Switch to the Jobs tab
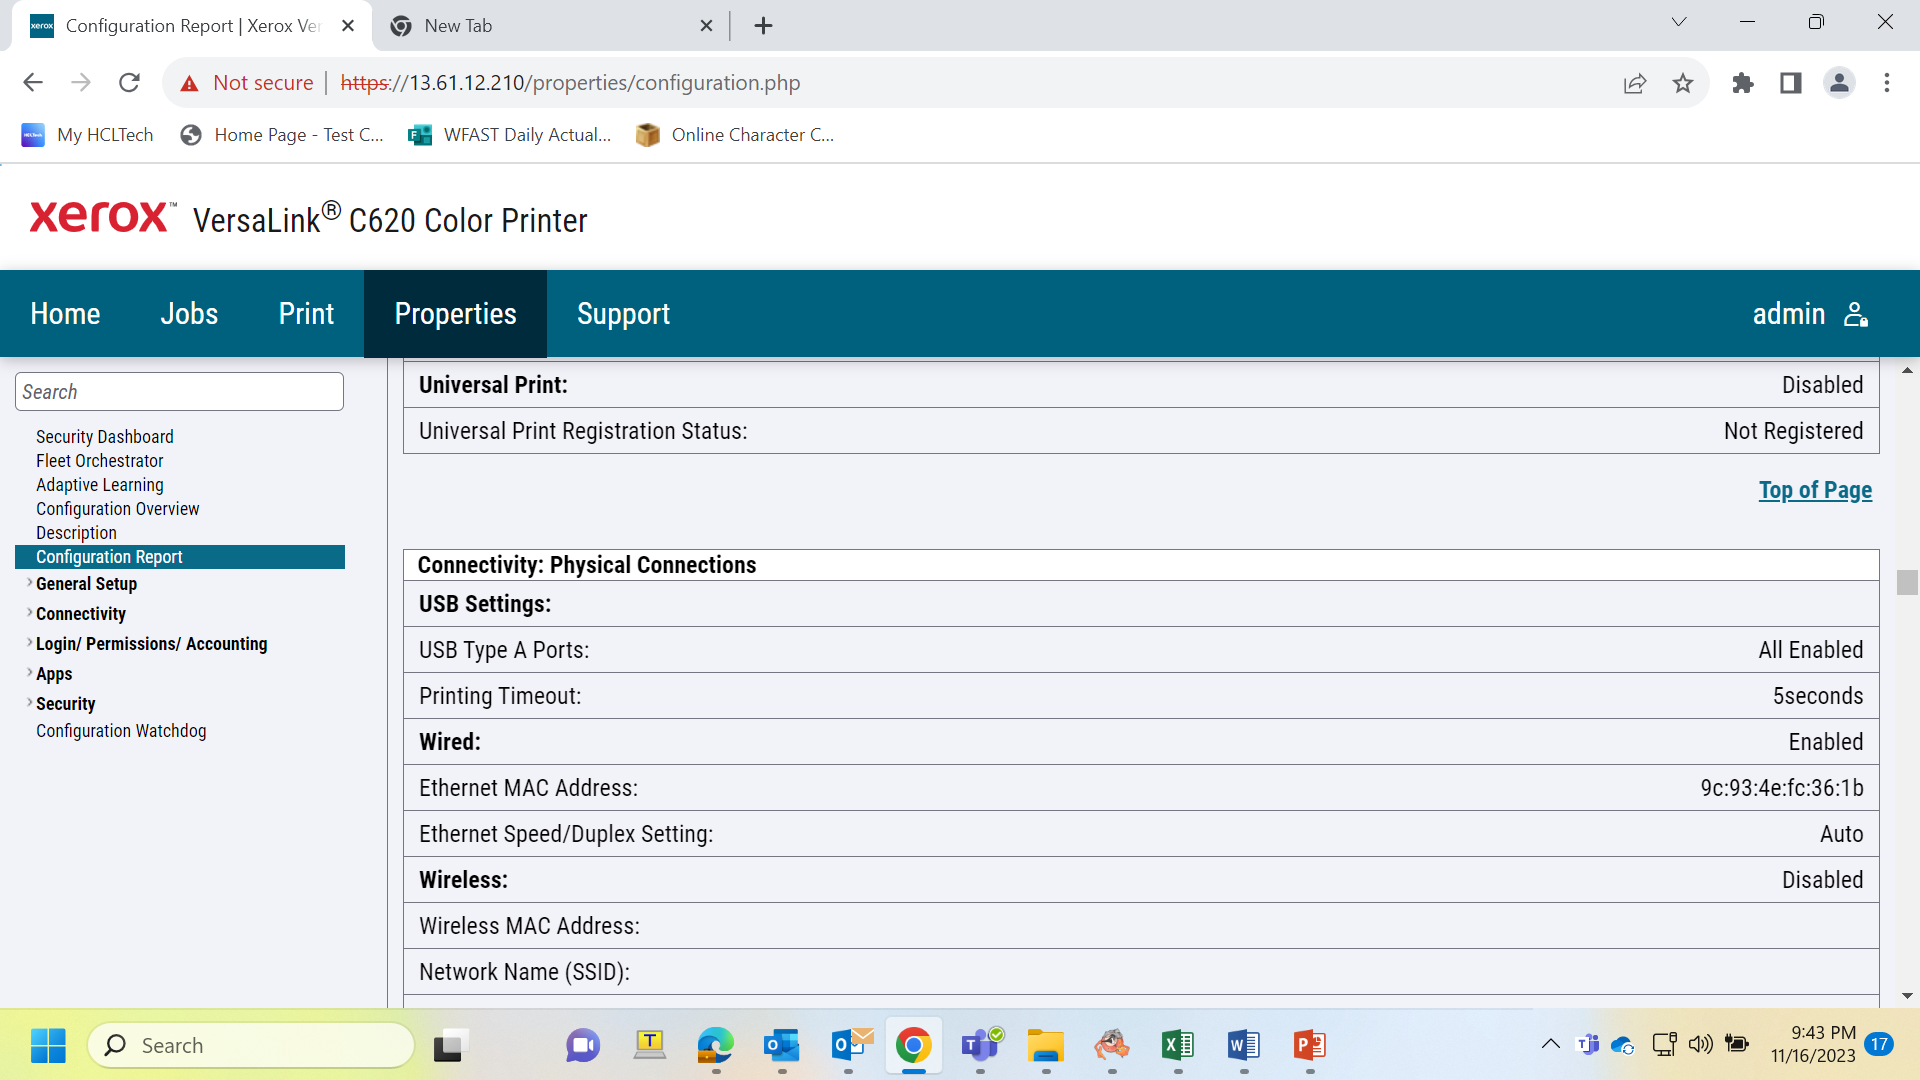1920x1080 pixels. point(189,314)
